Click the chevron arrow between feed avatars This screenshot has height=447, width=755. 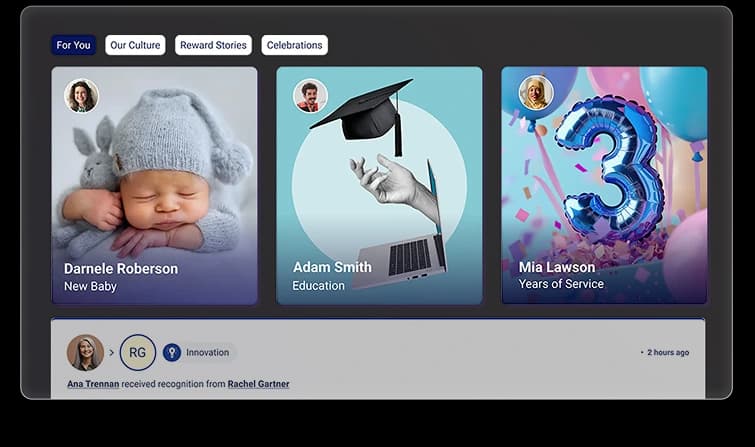coord(111,353)
